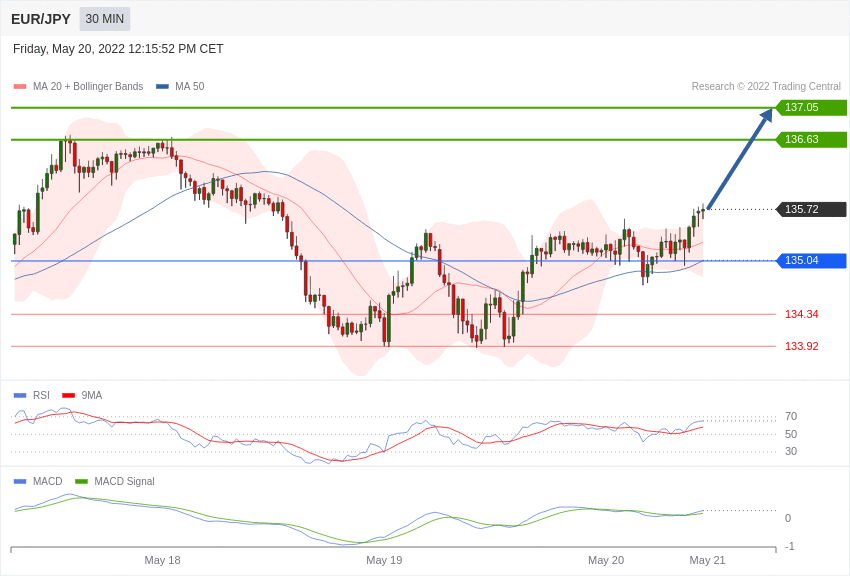
Task: Click the 135.04 pivot price tag
Action: tap(812, 261)
